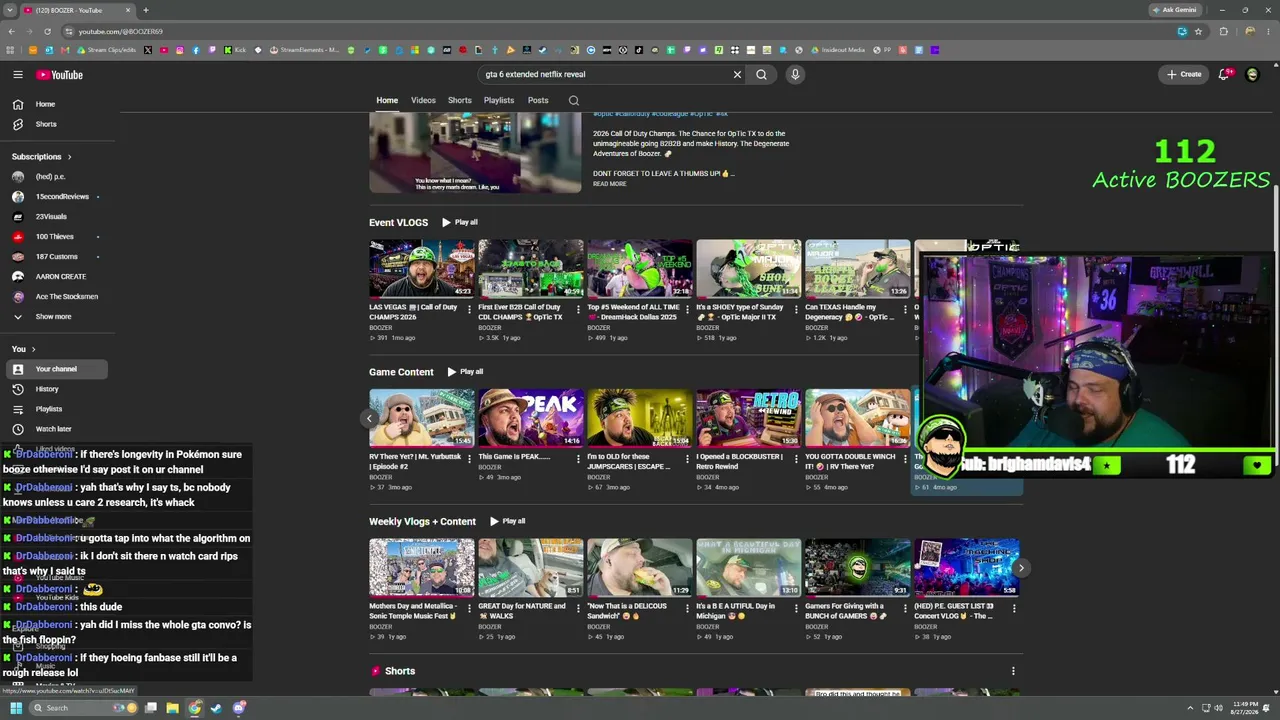The height and width of the screenshot is (720, 1280).
Task: Reload the page in Chrome
Action: coord(47,31)
